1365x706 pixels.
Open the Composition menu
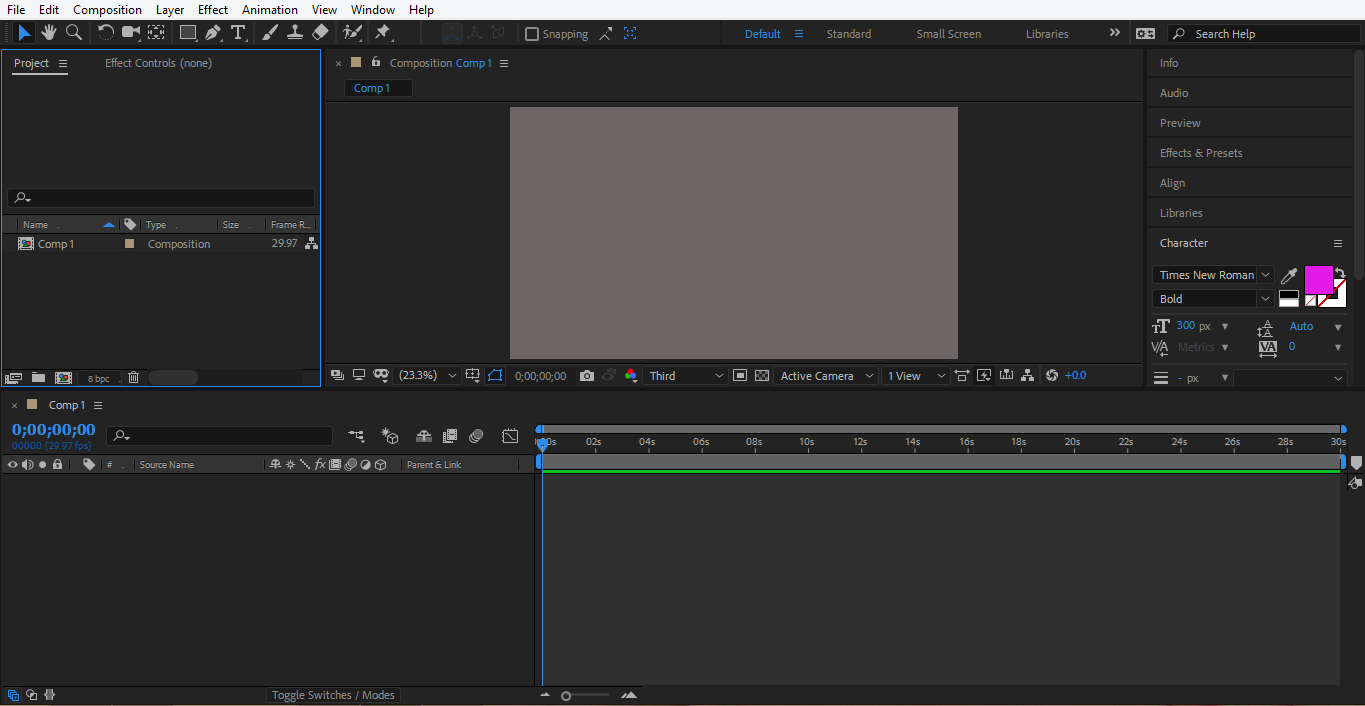[x=107, y=9]
